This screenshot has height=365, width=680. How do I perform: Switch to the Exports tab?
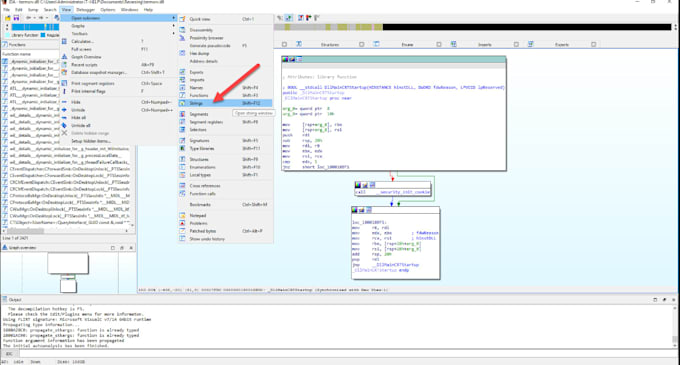pos(562,44)
